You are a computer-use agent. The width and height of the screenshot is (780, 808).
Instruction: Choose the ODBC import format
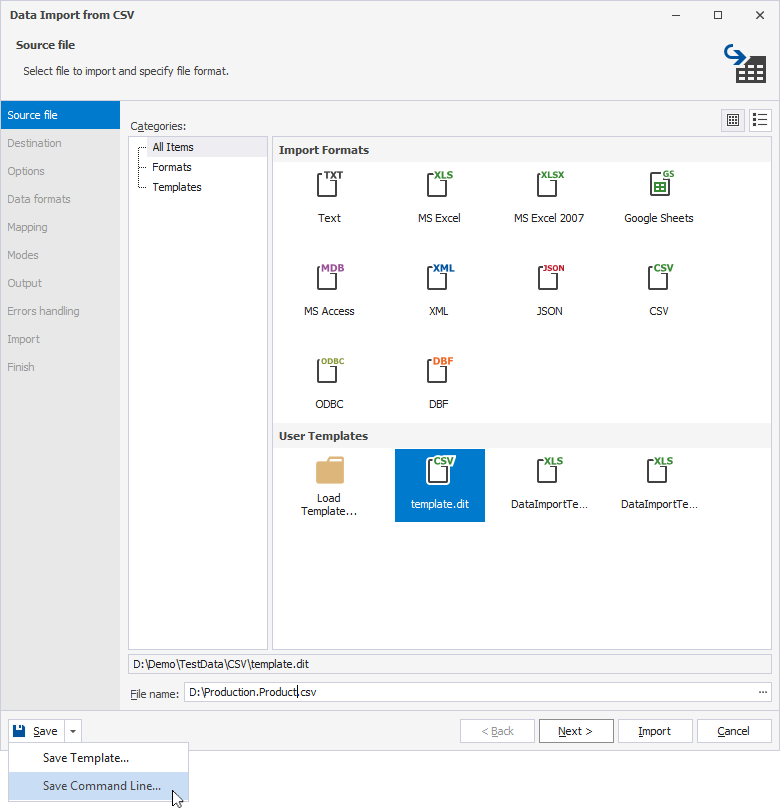tap(329, 370)
